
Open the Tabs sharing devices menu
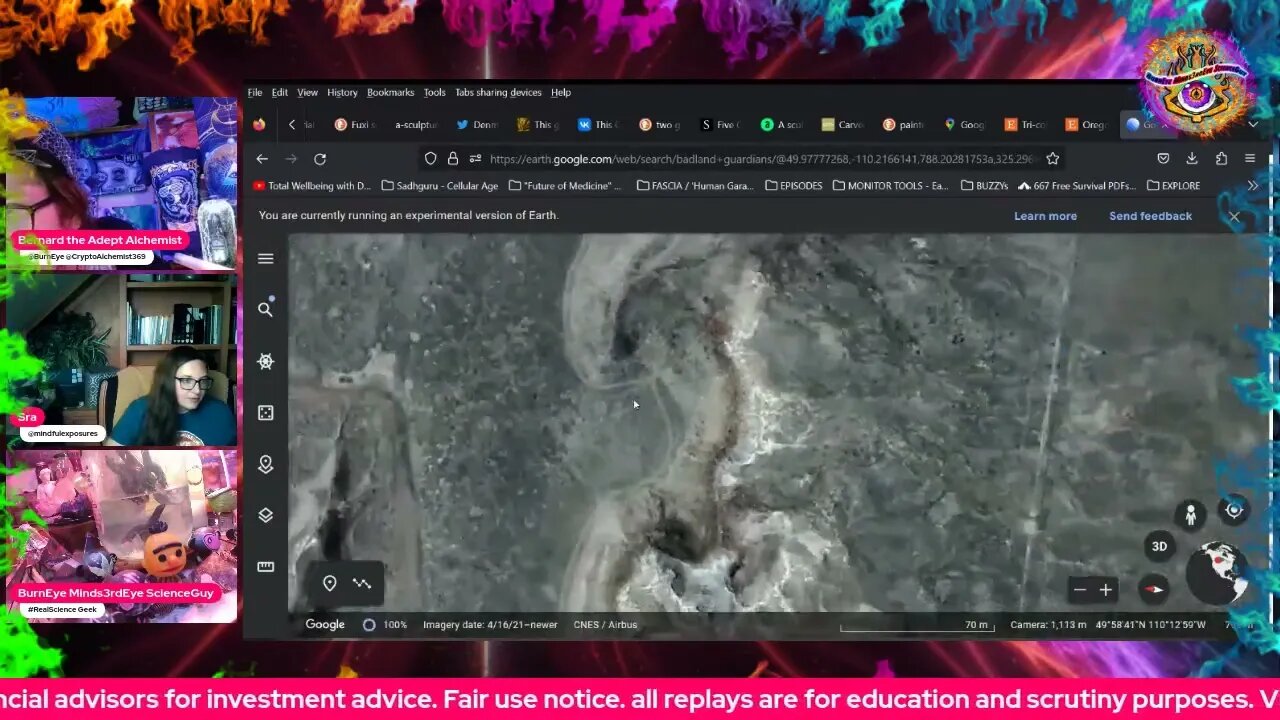pyautogui.click(x=498, y=93)
